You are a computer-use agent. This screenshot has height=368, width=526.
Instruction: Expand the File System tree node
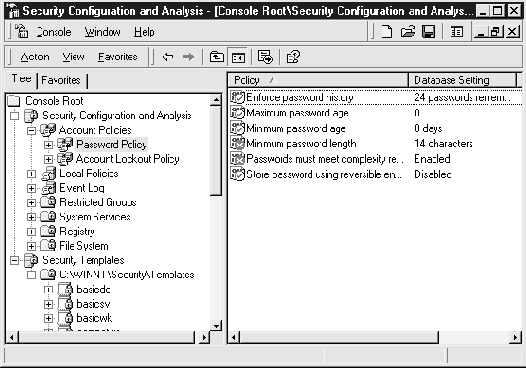(x=31, y=246)
